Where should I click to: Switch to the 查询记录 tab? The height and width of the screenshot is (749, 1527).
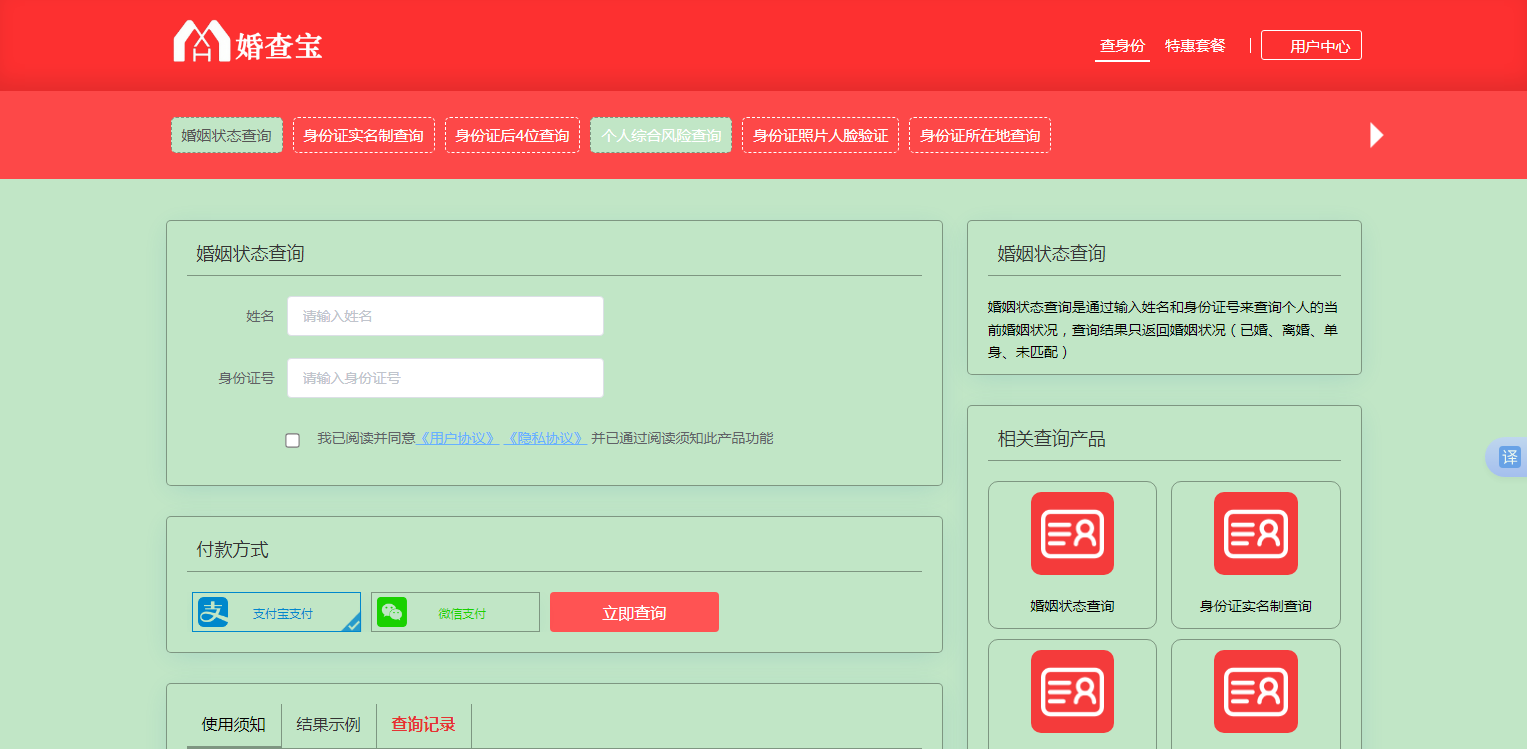[423, 725]
